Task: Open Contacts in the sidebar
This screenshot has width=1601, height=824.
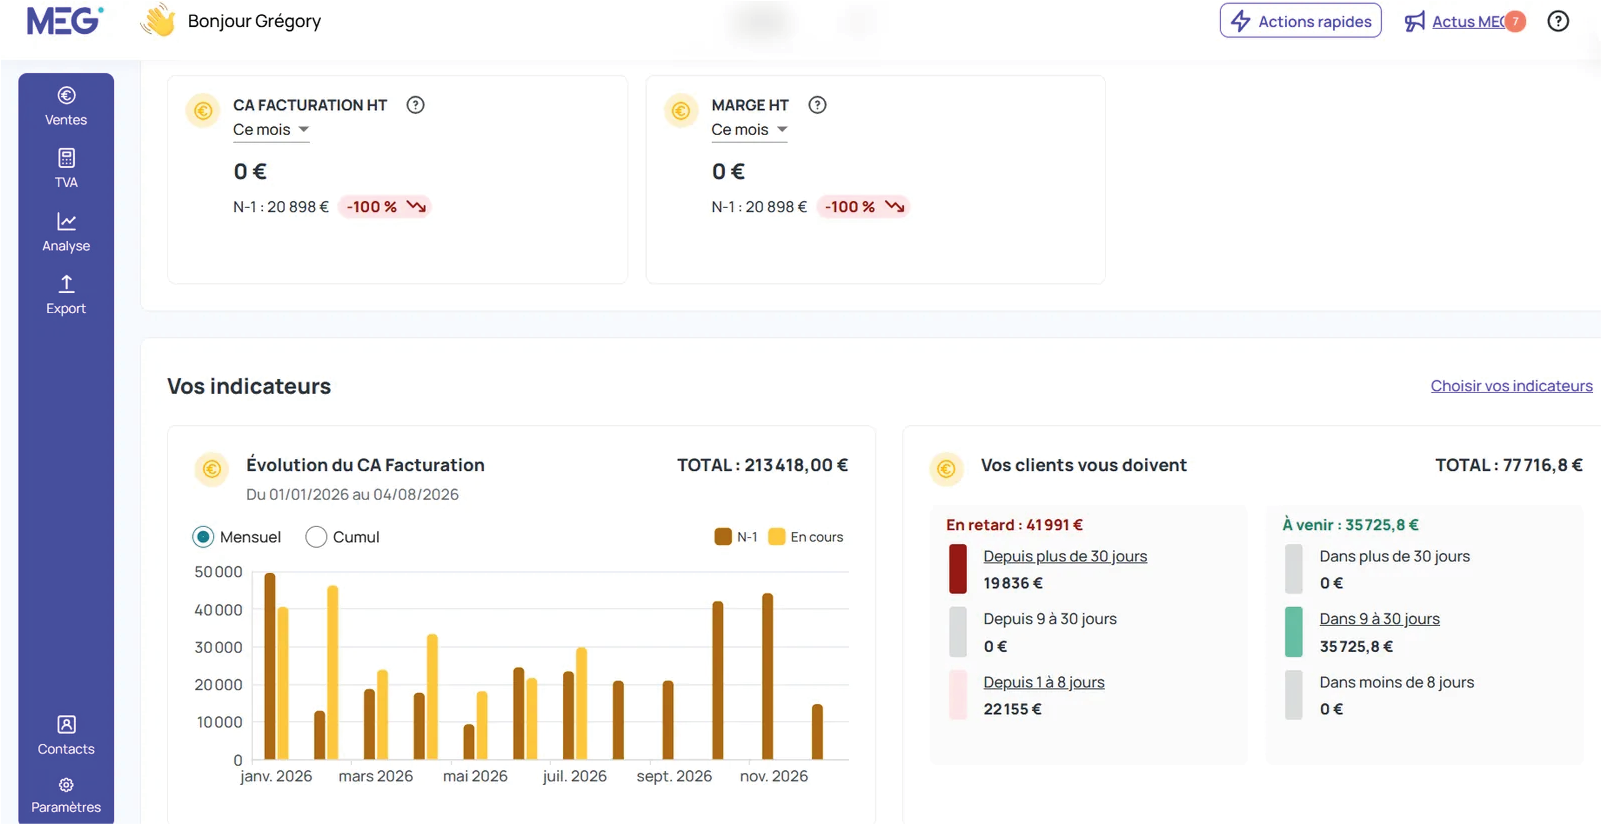Action: tap(66, 735)
